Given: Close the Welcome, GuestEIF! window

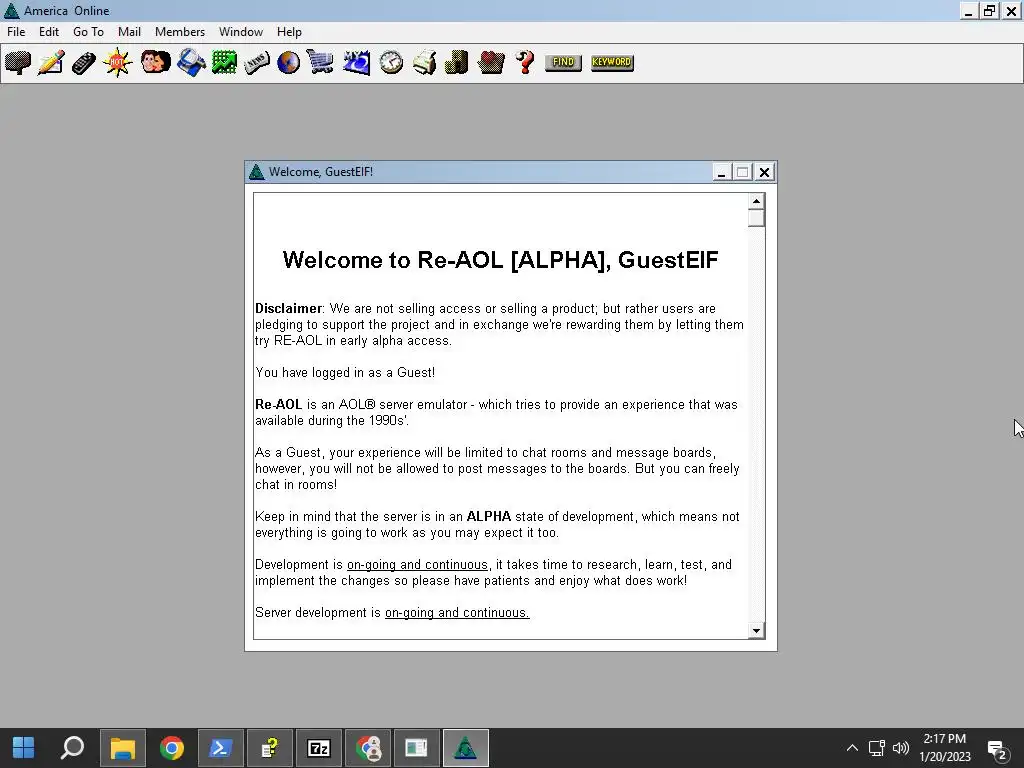Looking at the screenshot, I should click(764, 172).
